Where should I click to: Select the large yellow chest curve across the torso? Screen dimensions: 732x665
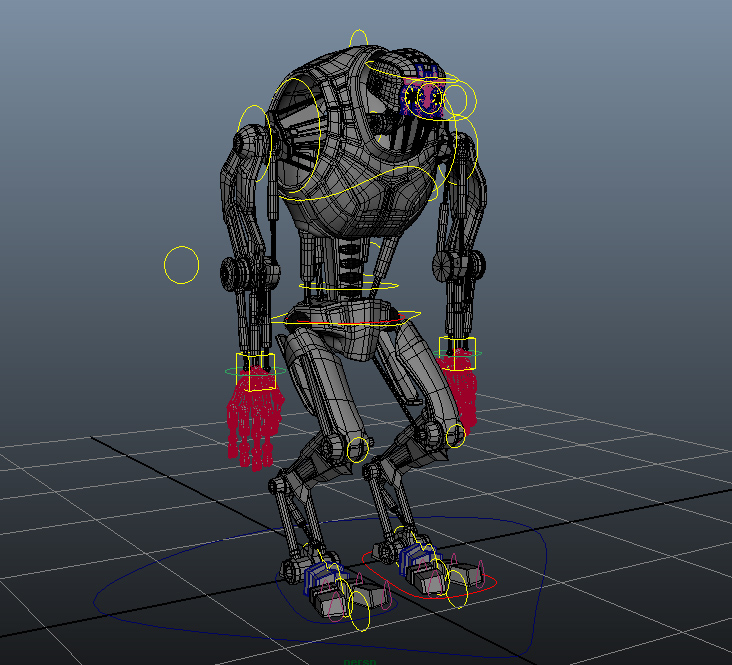pos(359,184)
